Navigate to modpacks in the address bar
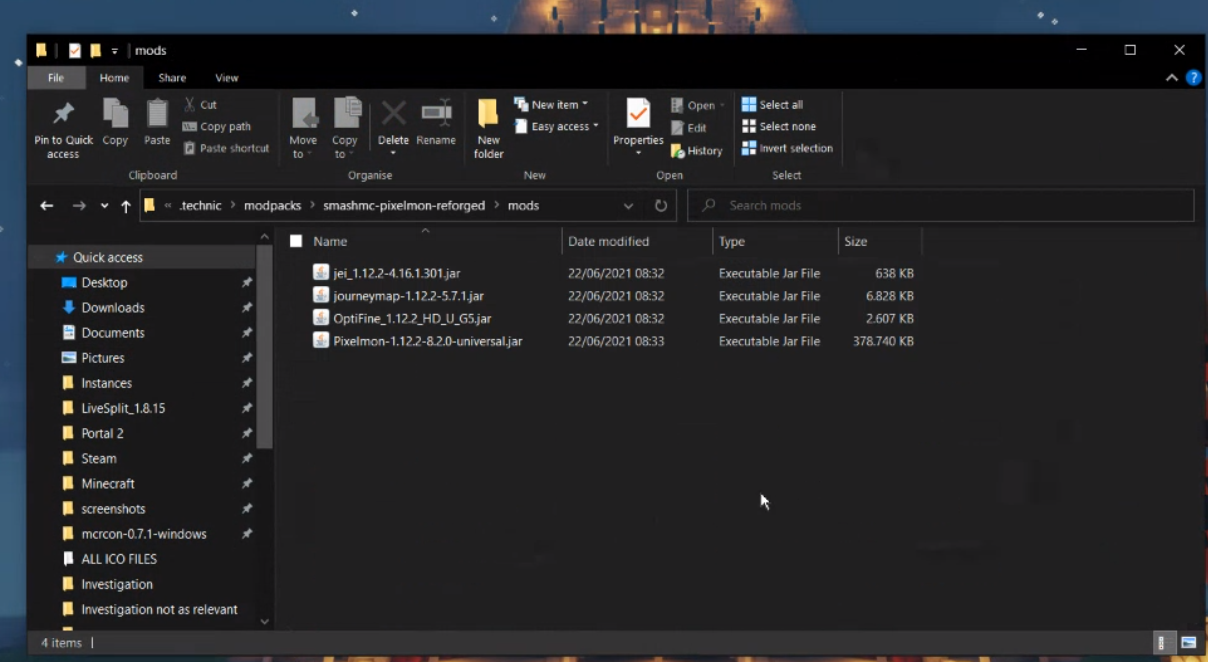 [x=272, y=205]
